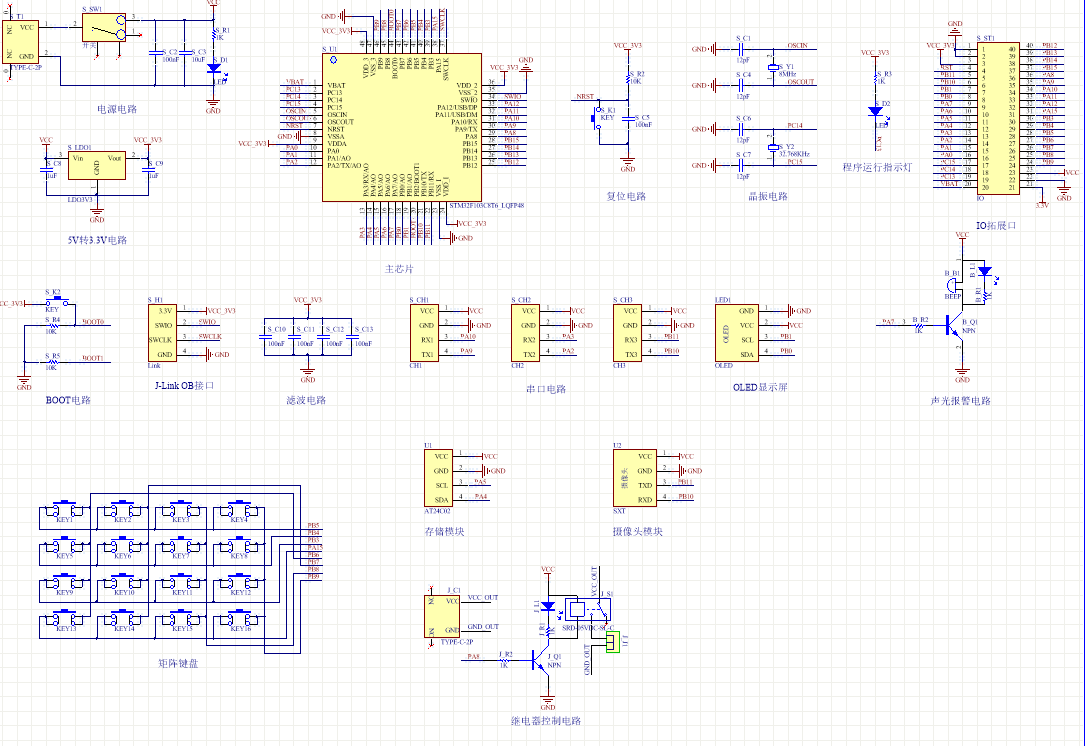Click the 电源电路 caption

[x=117, y=109]
